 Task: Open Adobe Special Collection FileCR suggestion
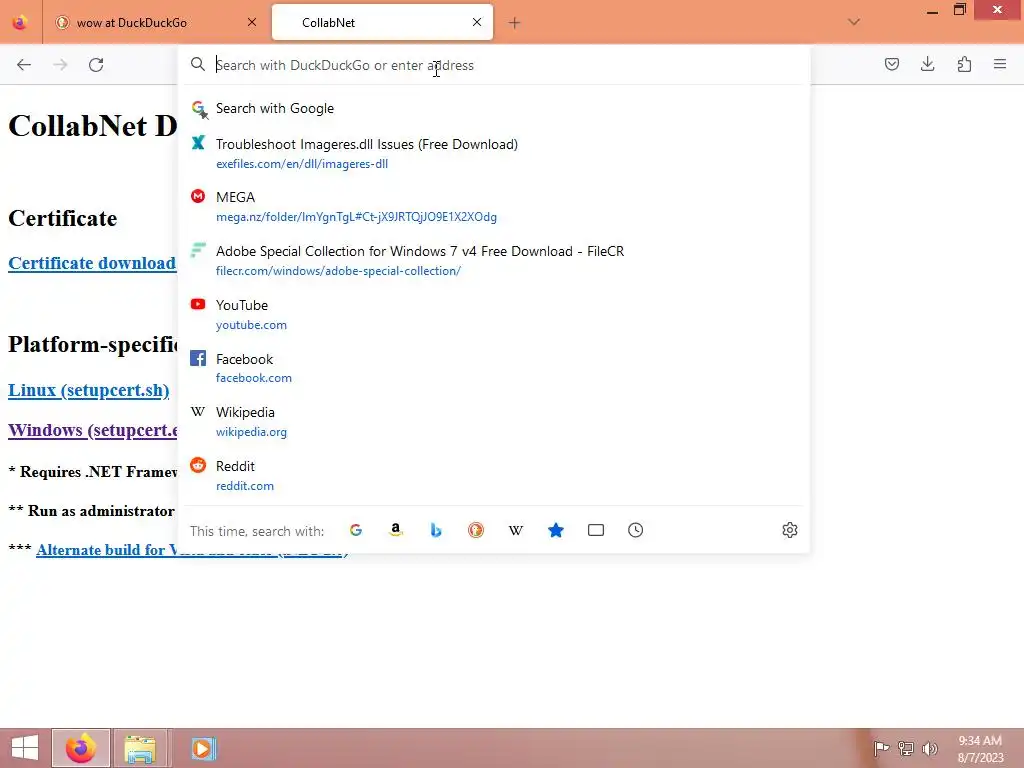[494, 261]
